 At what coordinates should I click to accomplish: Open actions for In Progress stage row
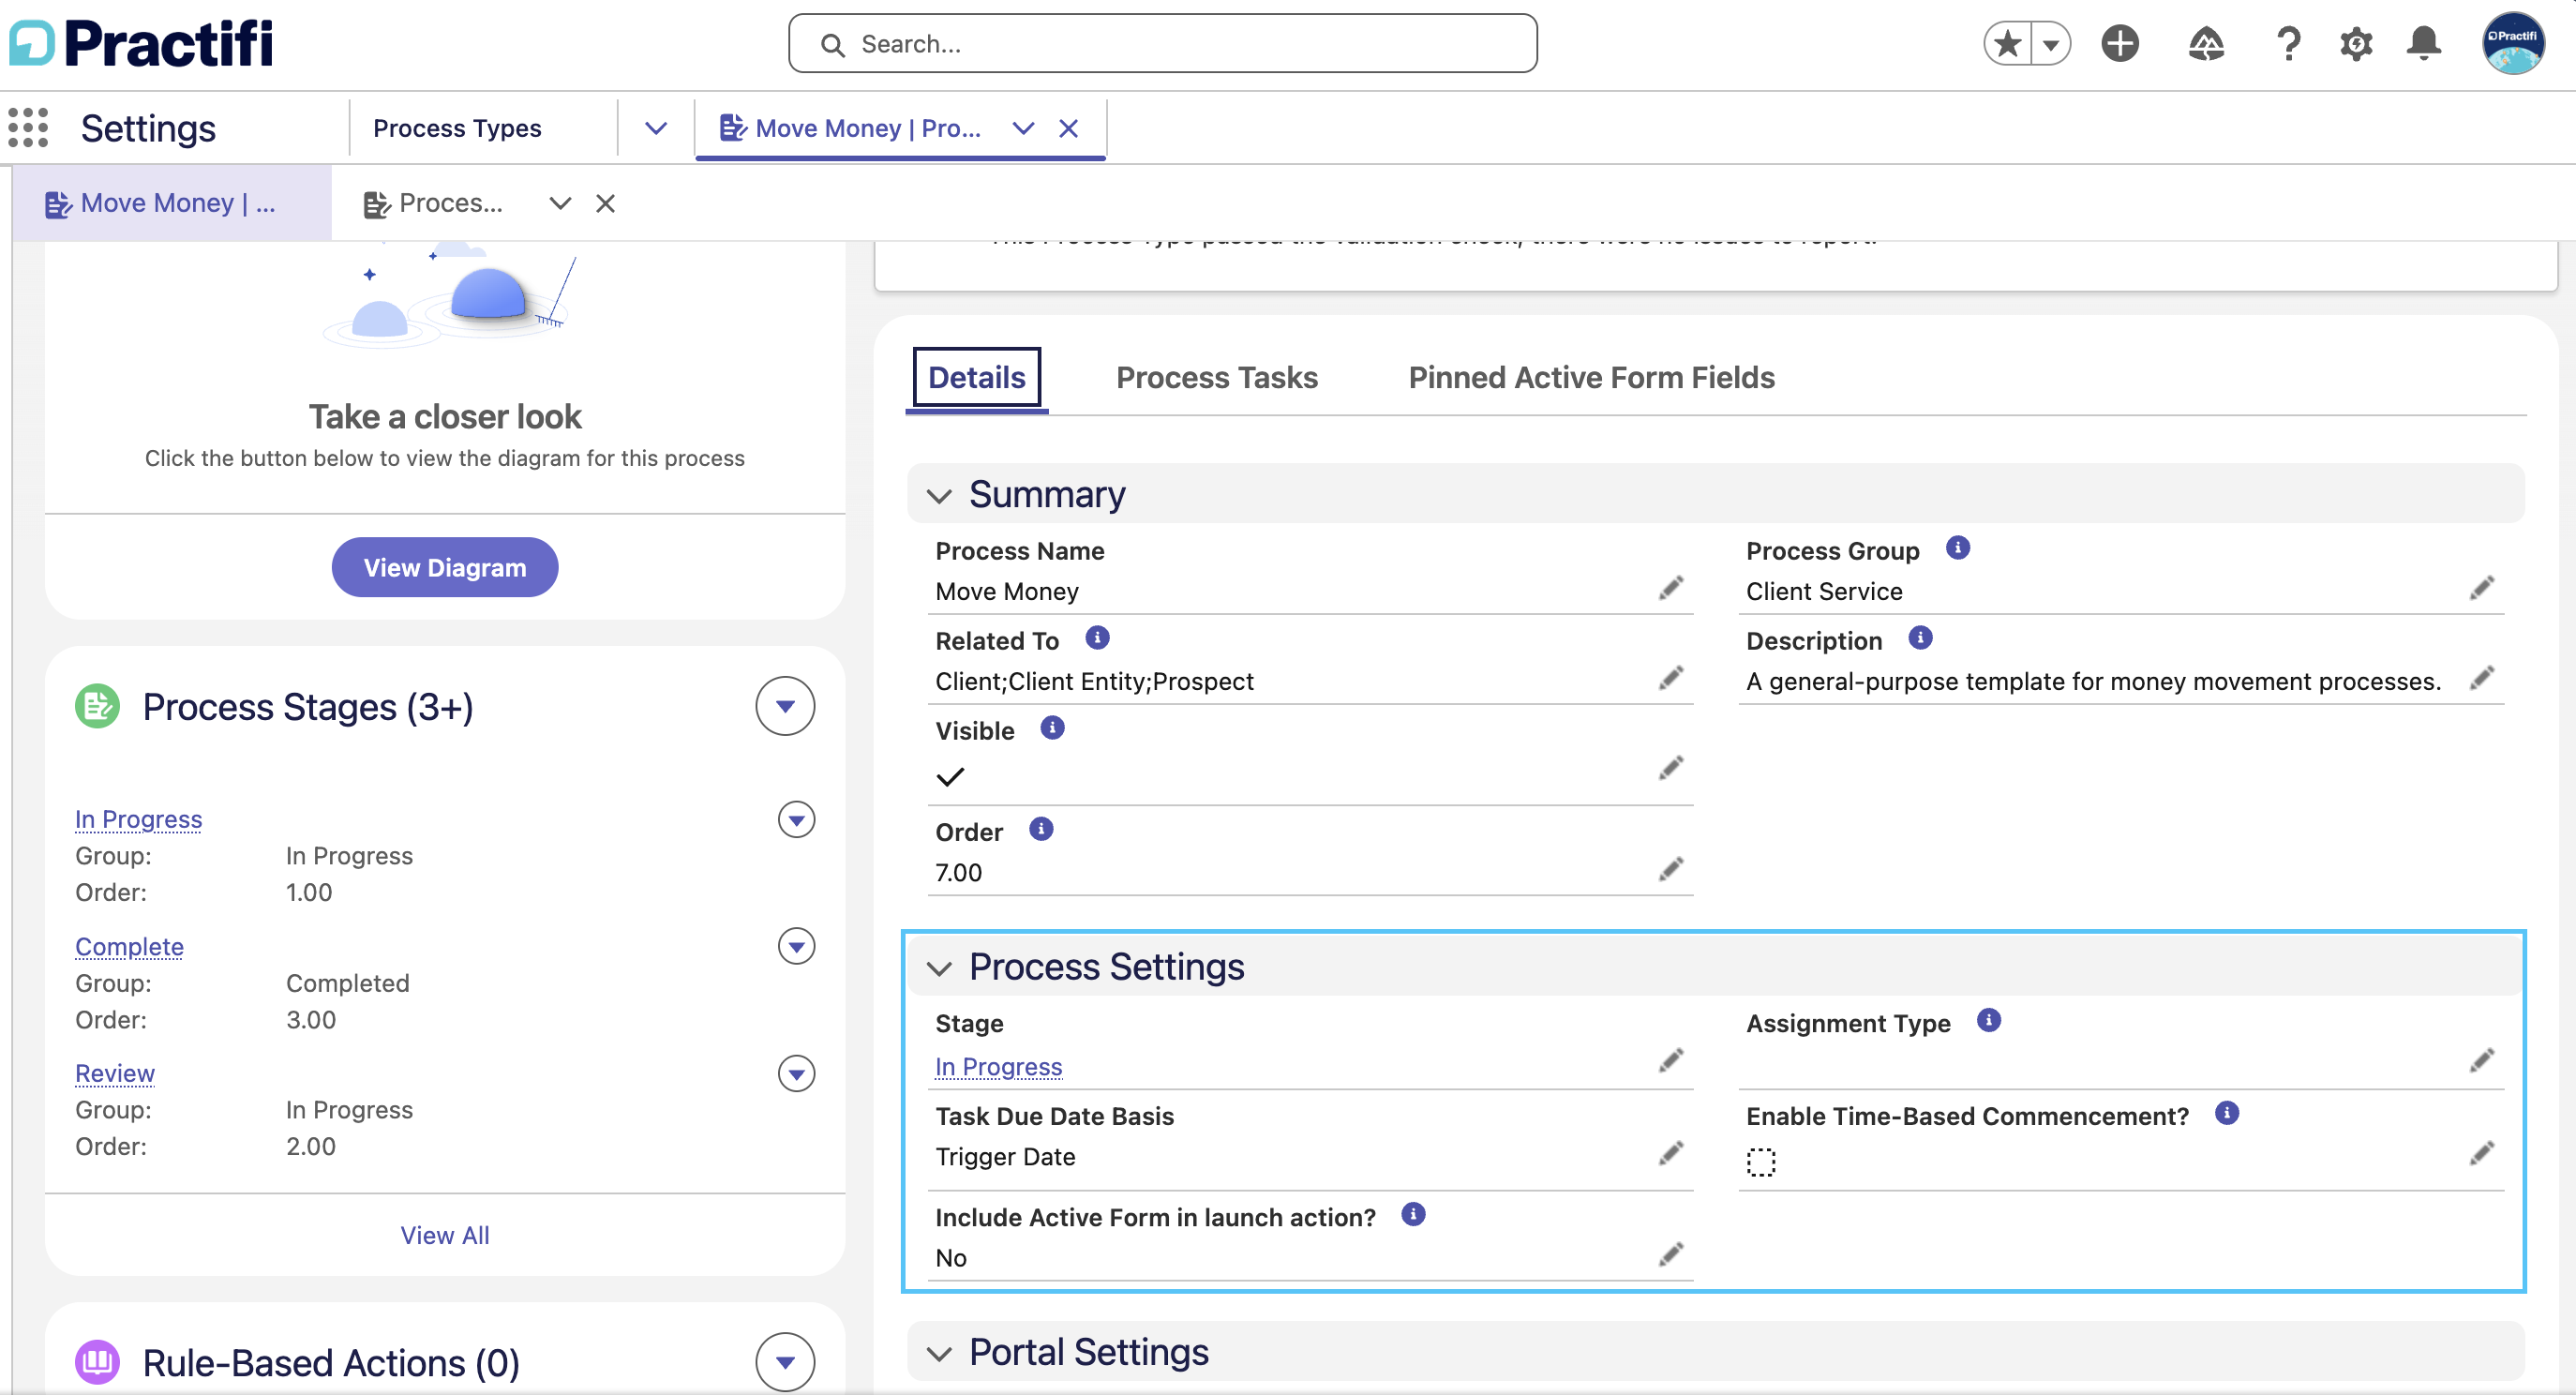[x=796, y=820]
